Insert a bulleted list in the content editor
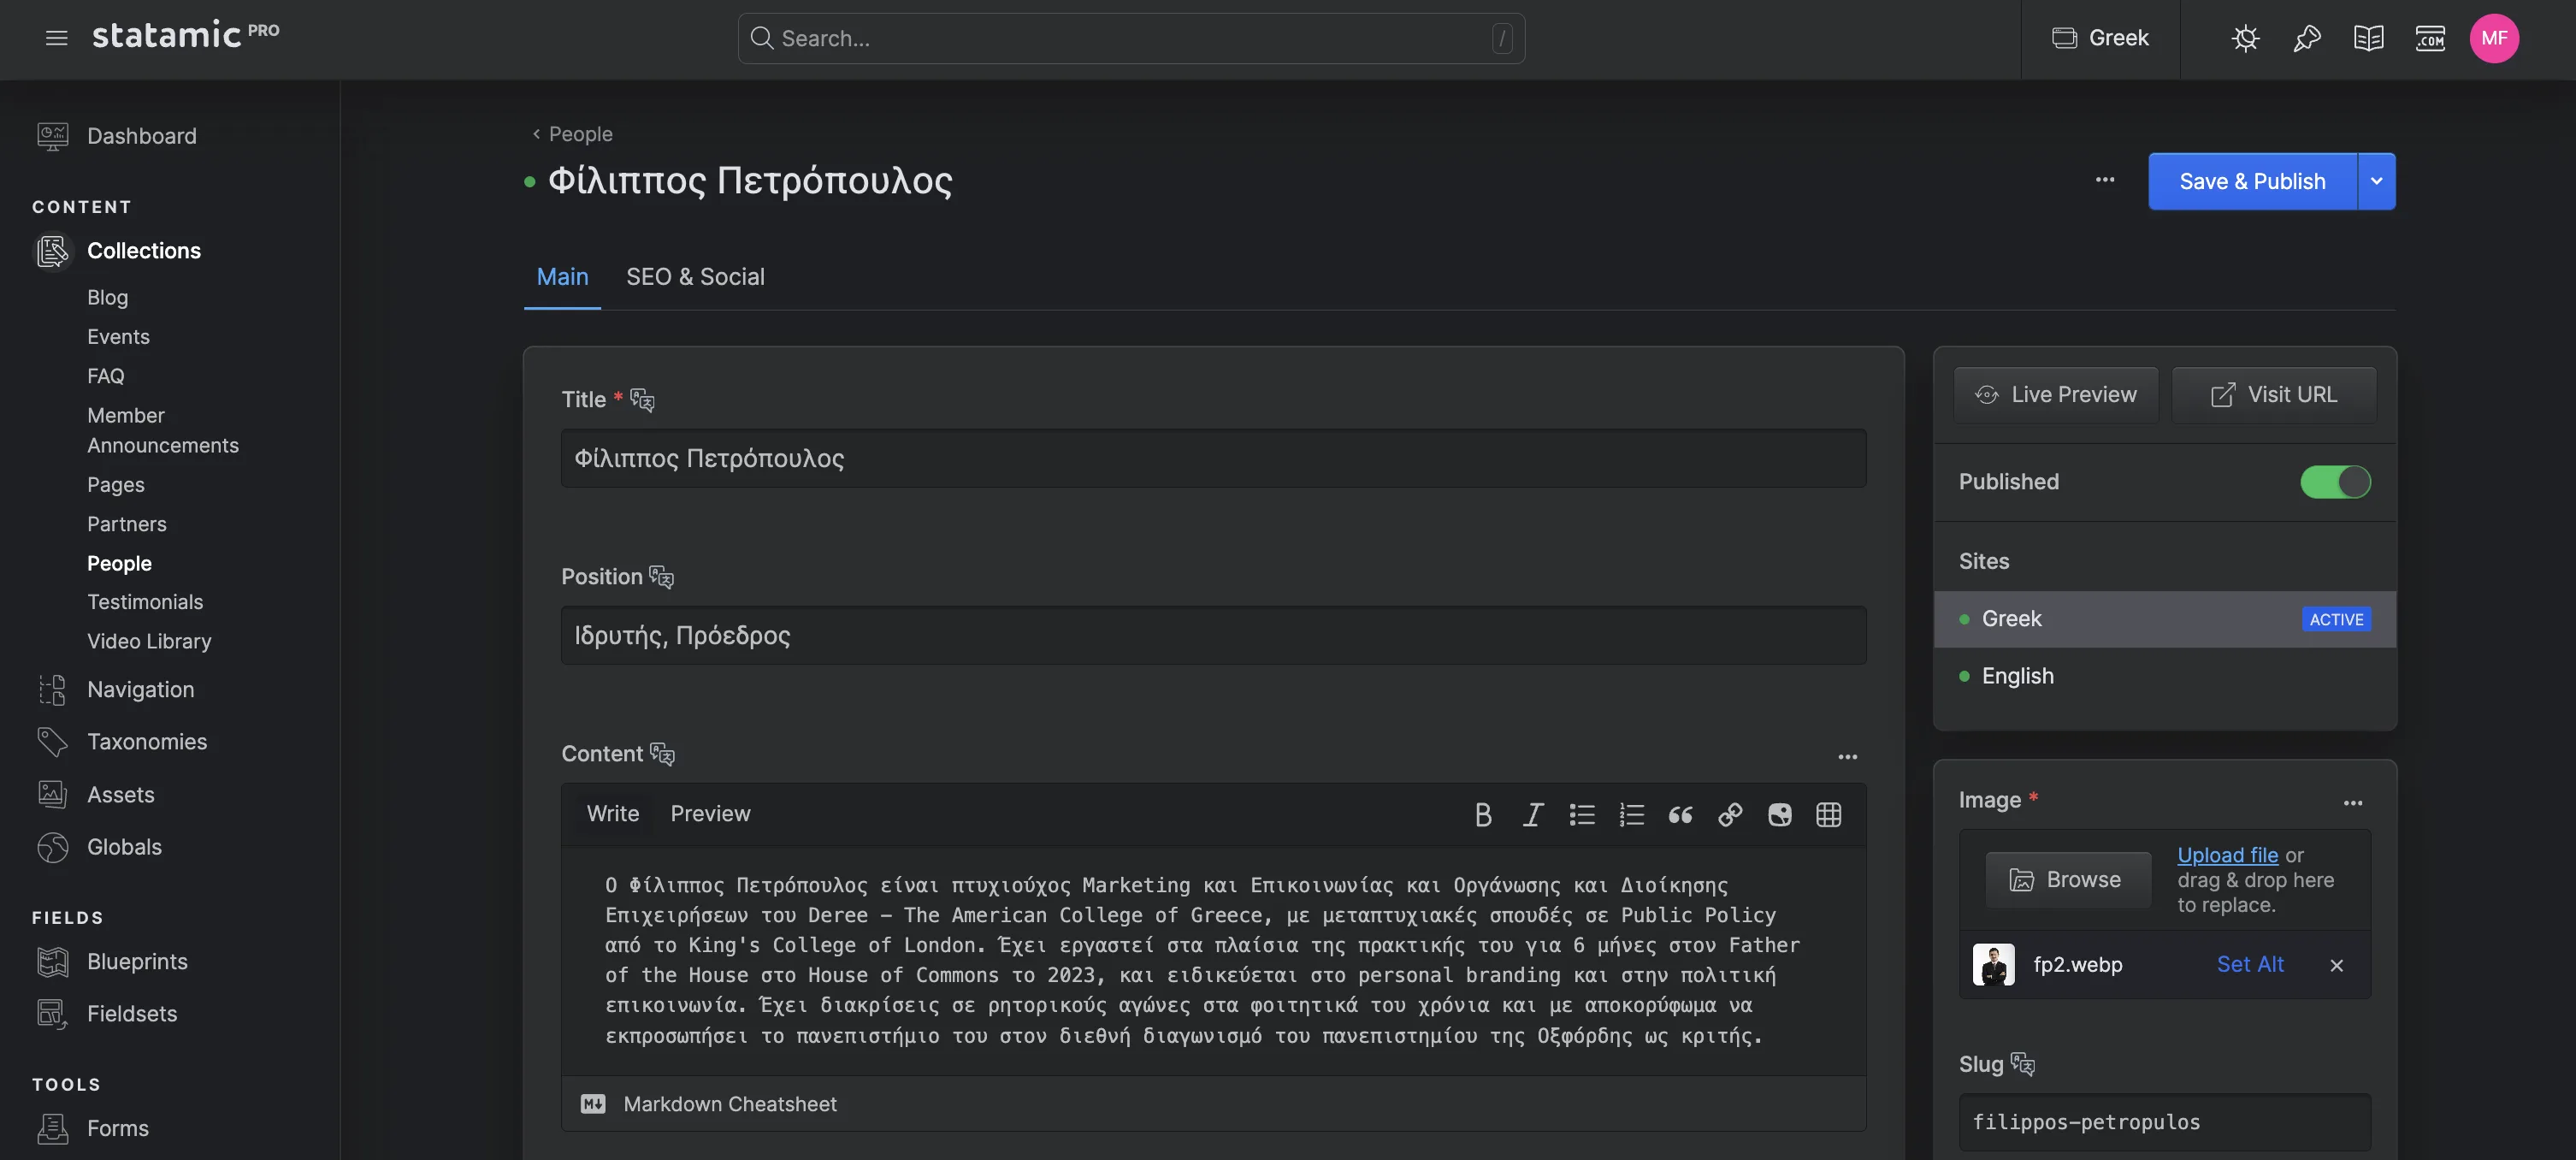 pyautogui.click(x=1582, y=814)
